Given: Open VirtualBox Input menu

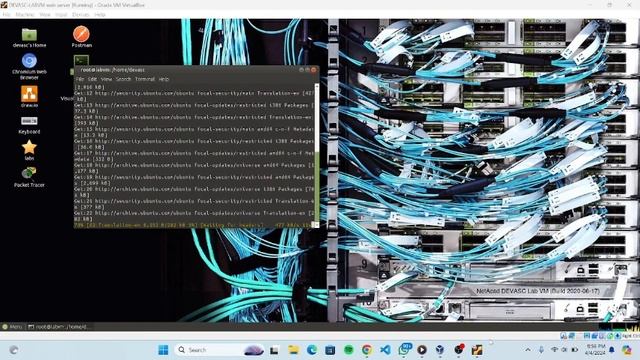Looking at the screenshot, I should (x=61, y=14).
